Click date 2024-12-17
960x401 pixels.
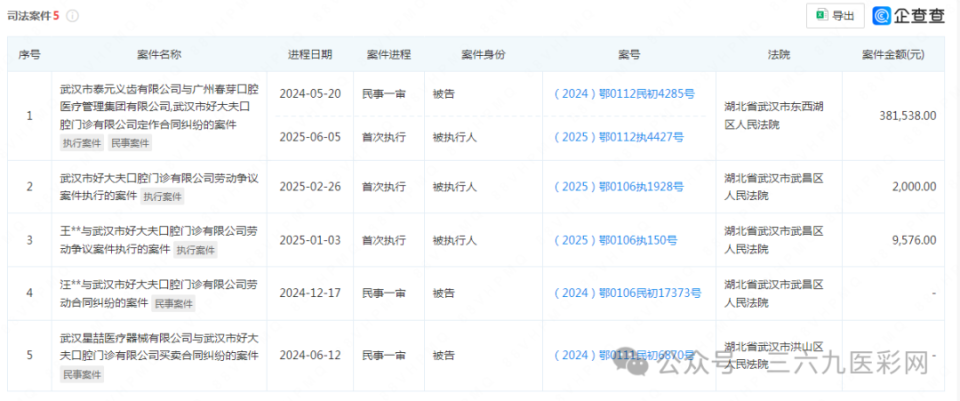(310, 293)
